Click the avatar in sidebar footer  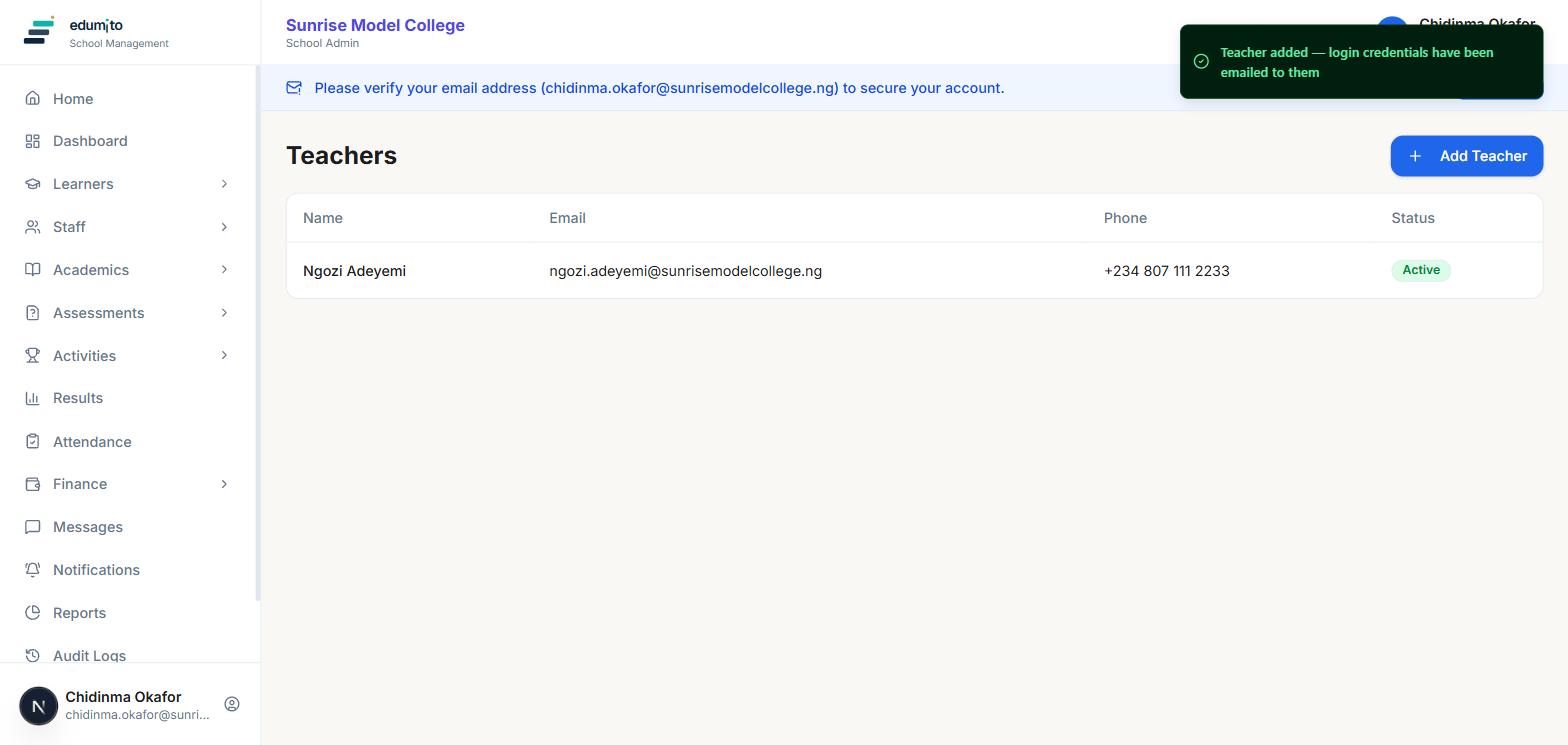[39, 705]
